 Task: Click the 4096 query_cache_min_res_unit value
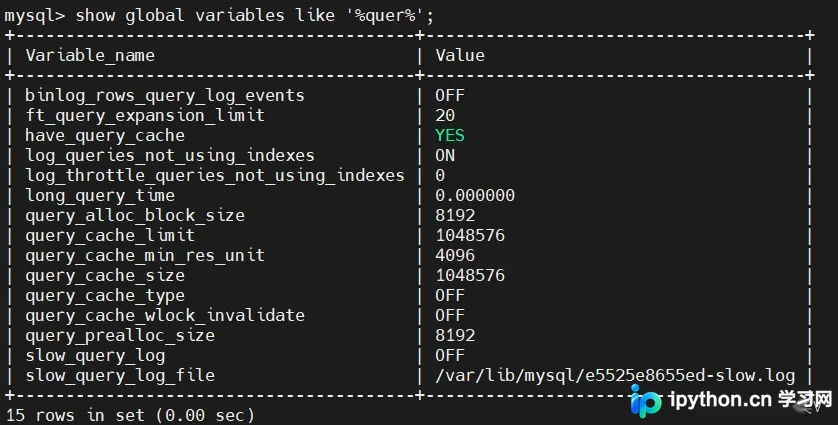tap(455, 256)
